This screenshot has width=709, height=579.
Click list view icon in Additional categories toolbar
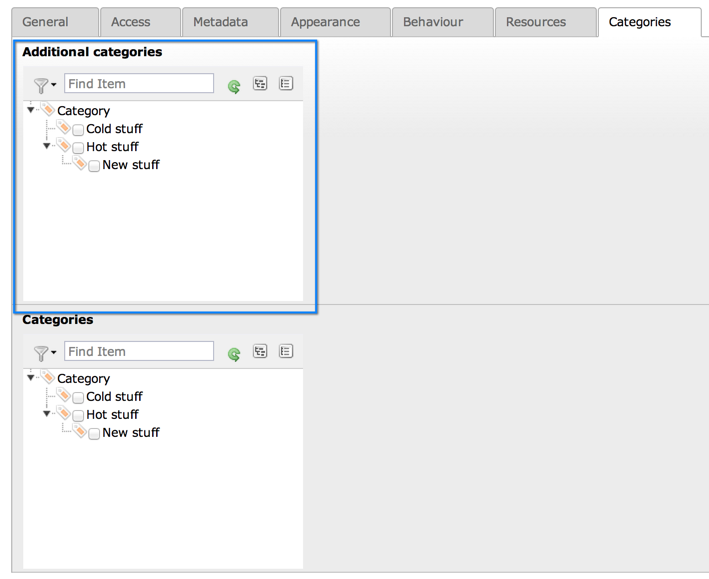tap(286, 84)
